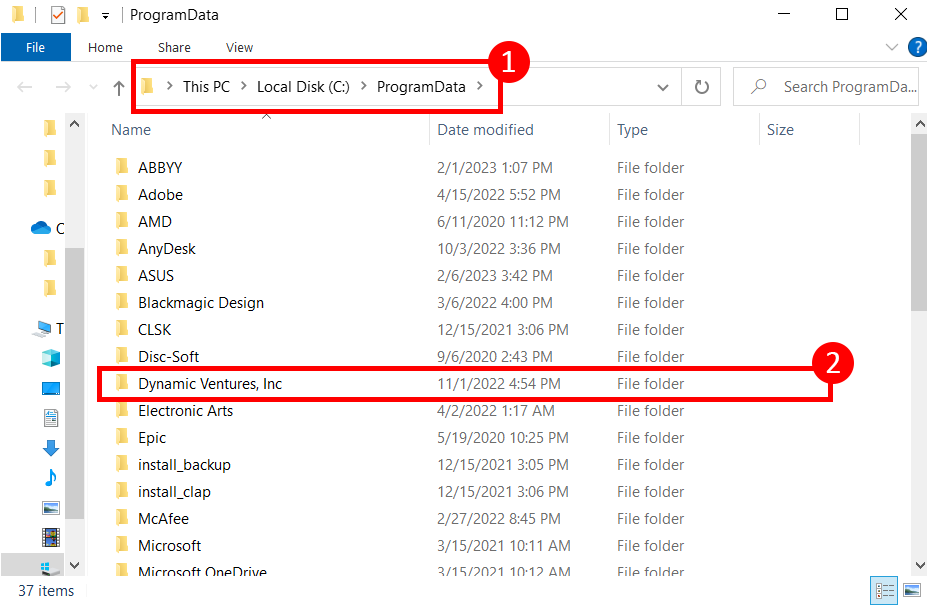Click the Up one level arrow

(119, 87)
